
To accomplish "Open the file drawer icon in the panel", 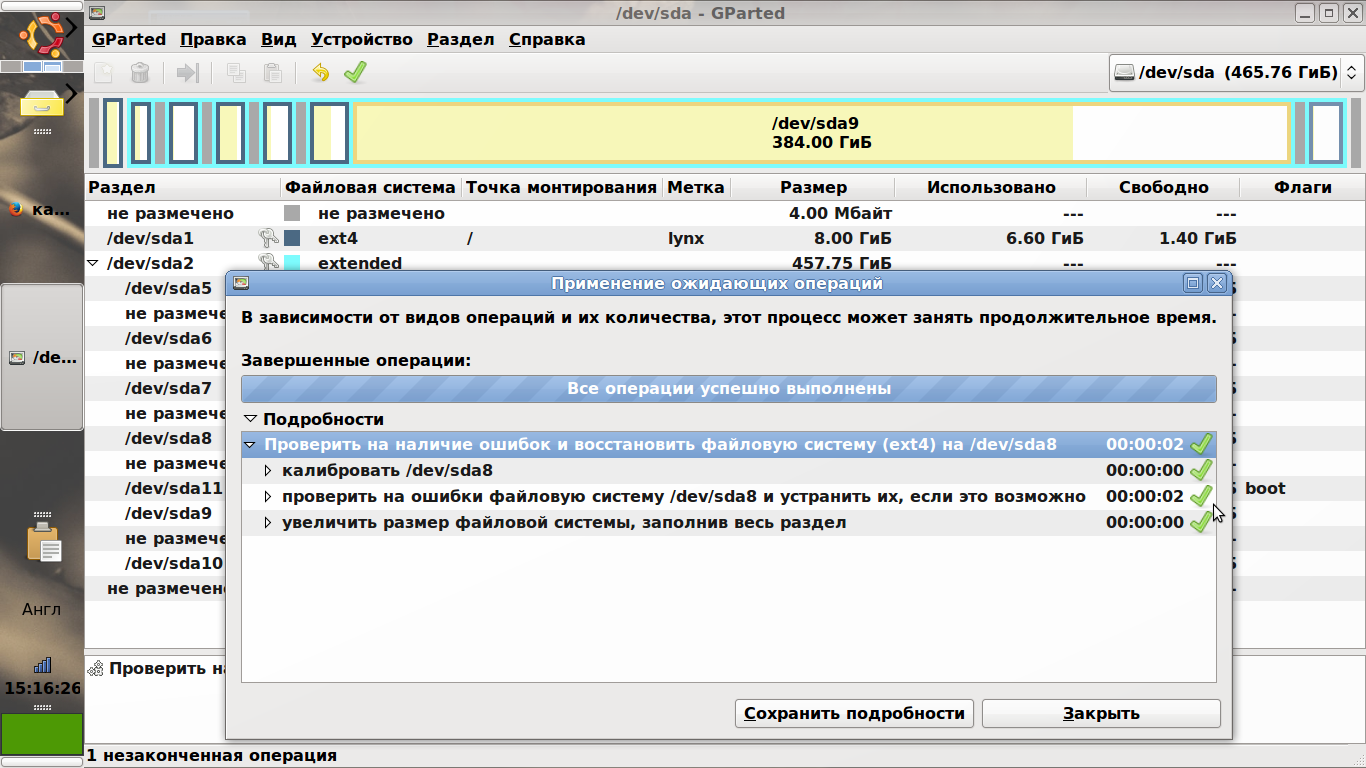I will coord(42,102).
